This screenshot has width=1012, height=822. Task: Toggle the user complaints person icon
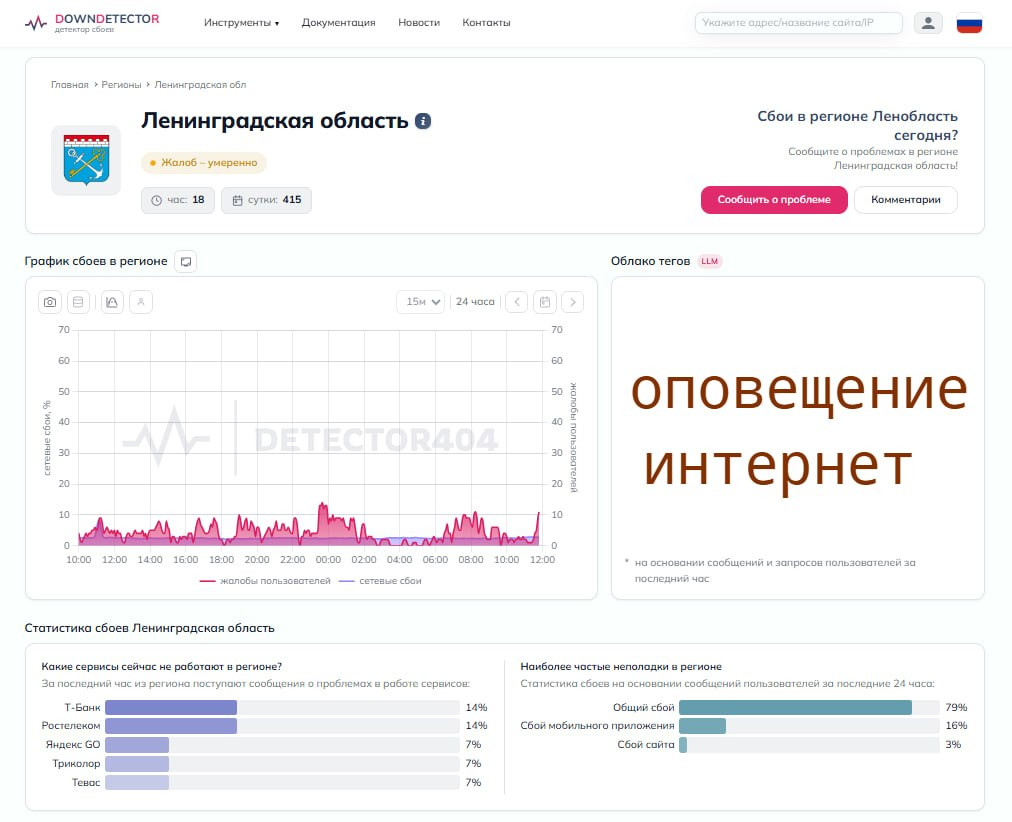coord(141,302)
